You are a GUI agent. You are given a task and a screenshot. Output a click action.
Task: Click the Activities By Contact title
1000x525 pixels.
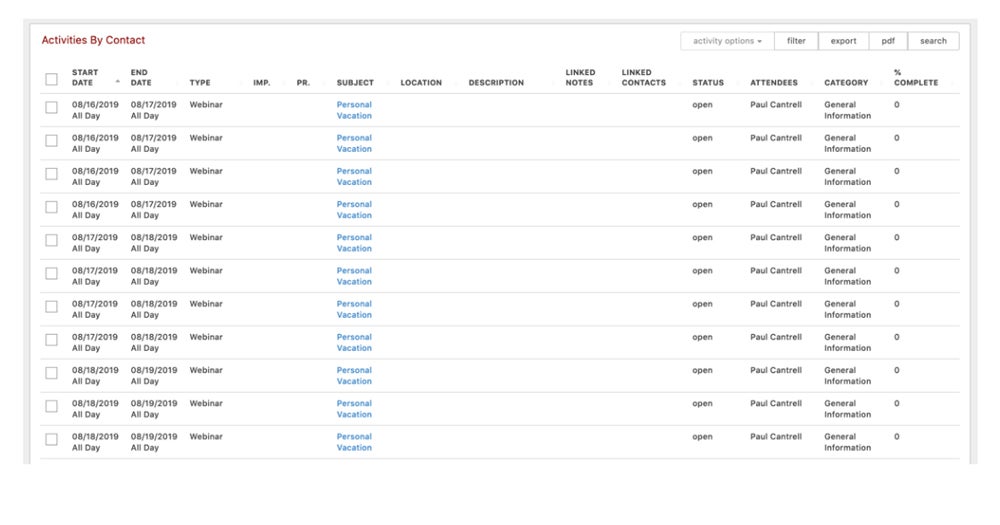point(93,40)
